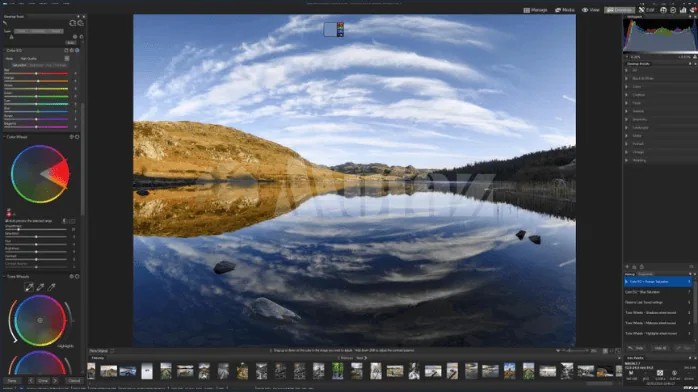Collapse the Color EQ section triangle
Screen dimensions: 698x392
4,51
